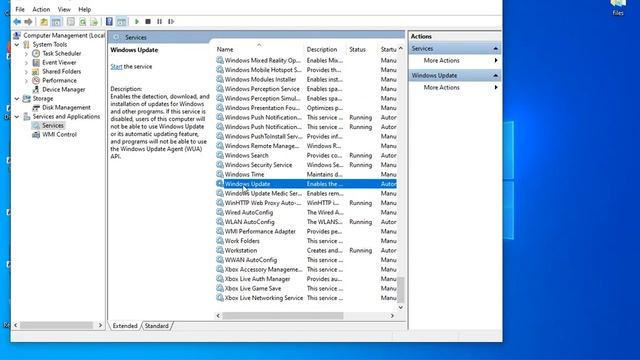Select Windows Security Service row
This screenshot has width=640, height=360.
(x=306, y=165)
